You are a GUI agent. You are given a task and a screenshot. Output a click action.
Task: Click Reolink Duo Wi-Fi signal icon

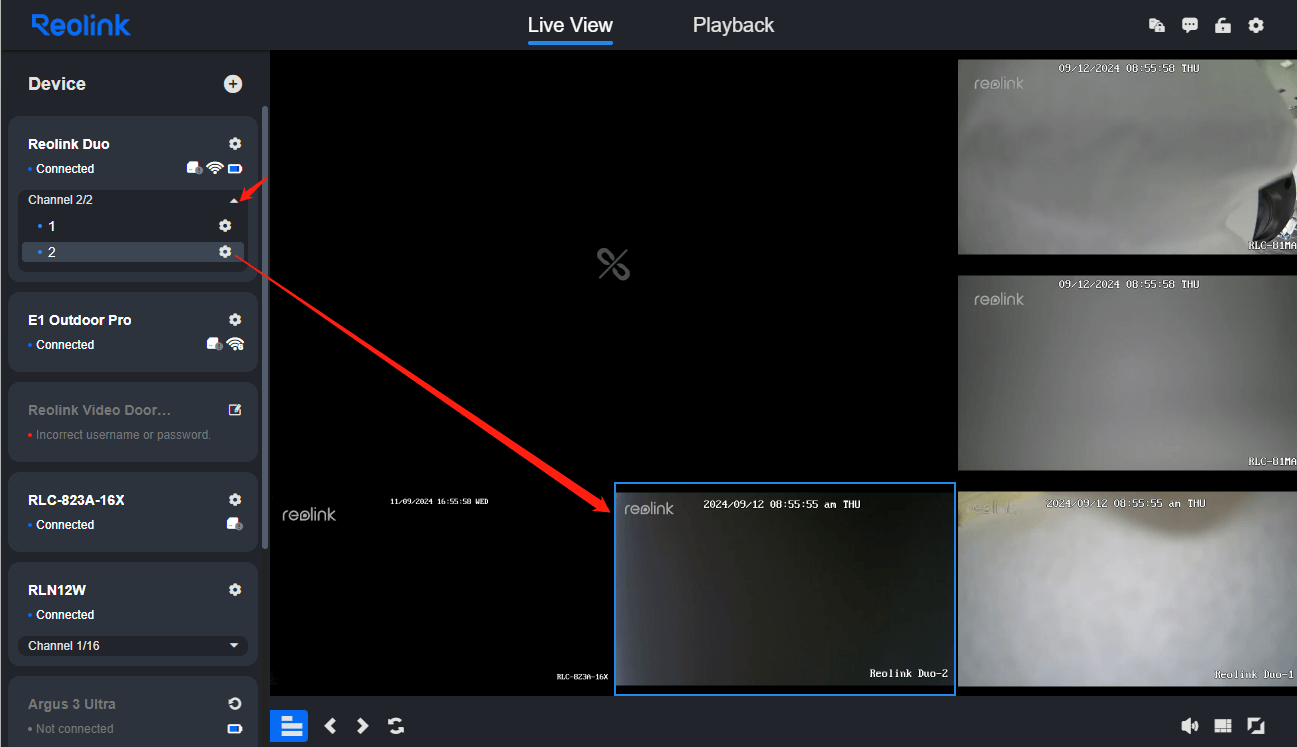(214, 168)
